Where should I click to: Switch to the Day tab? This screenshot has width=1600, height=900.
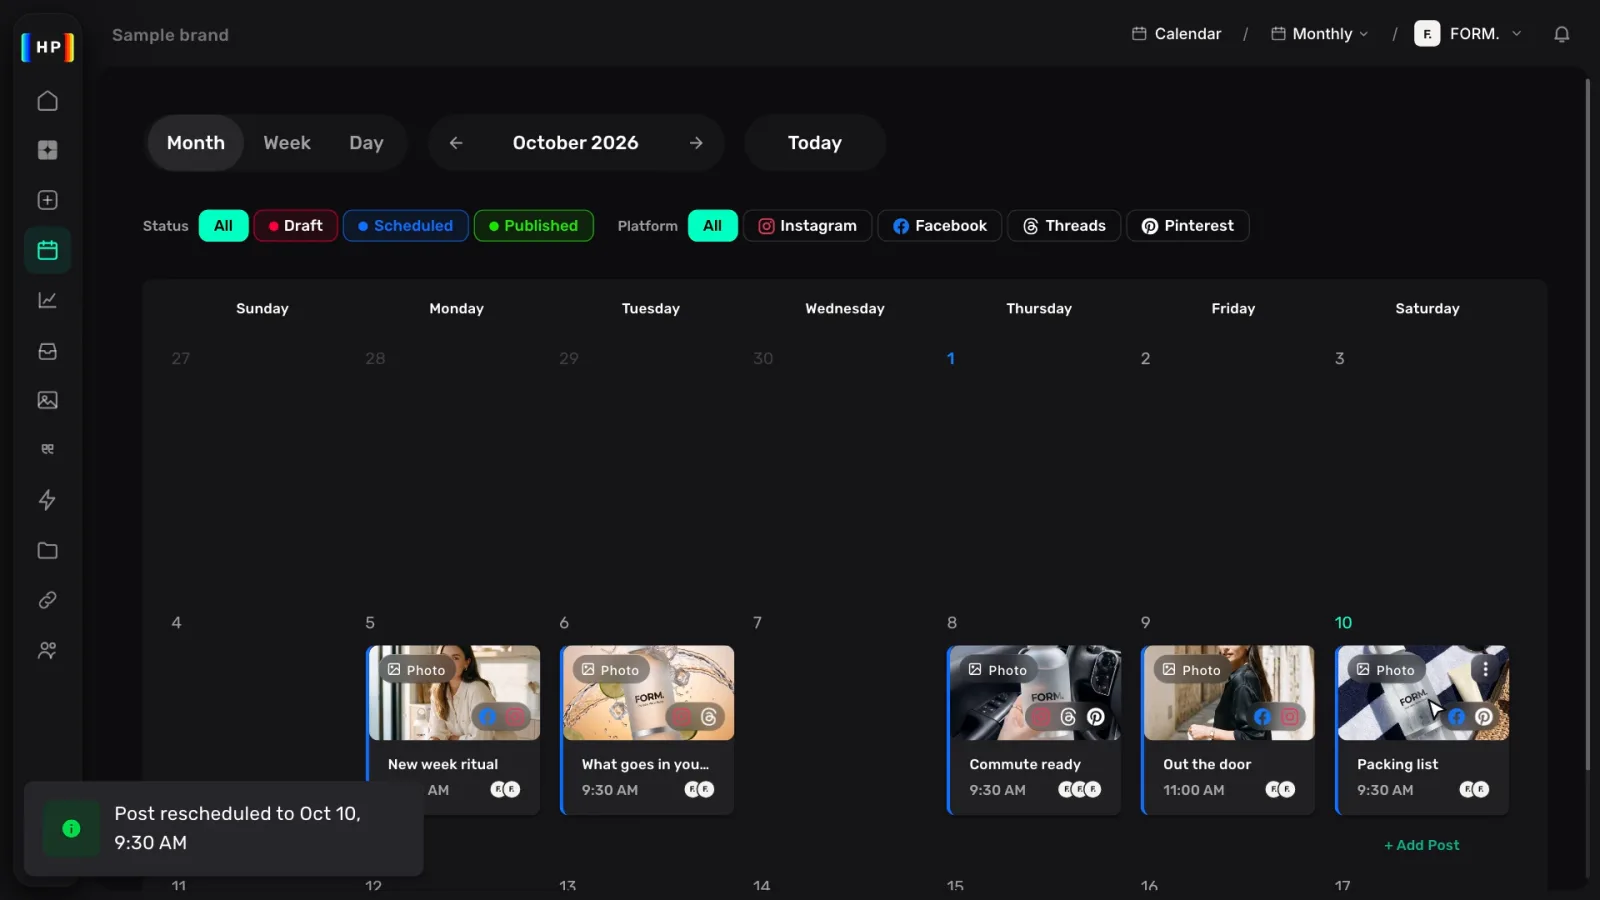point(366,143)
